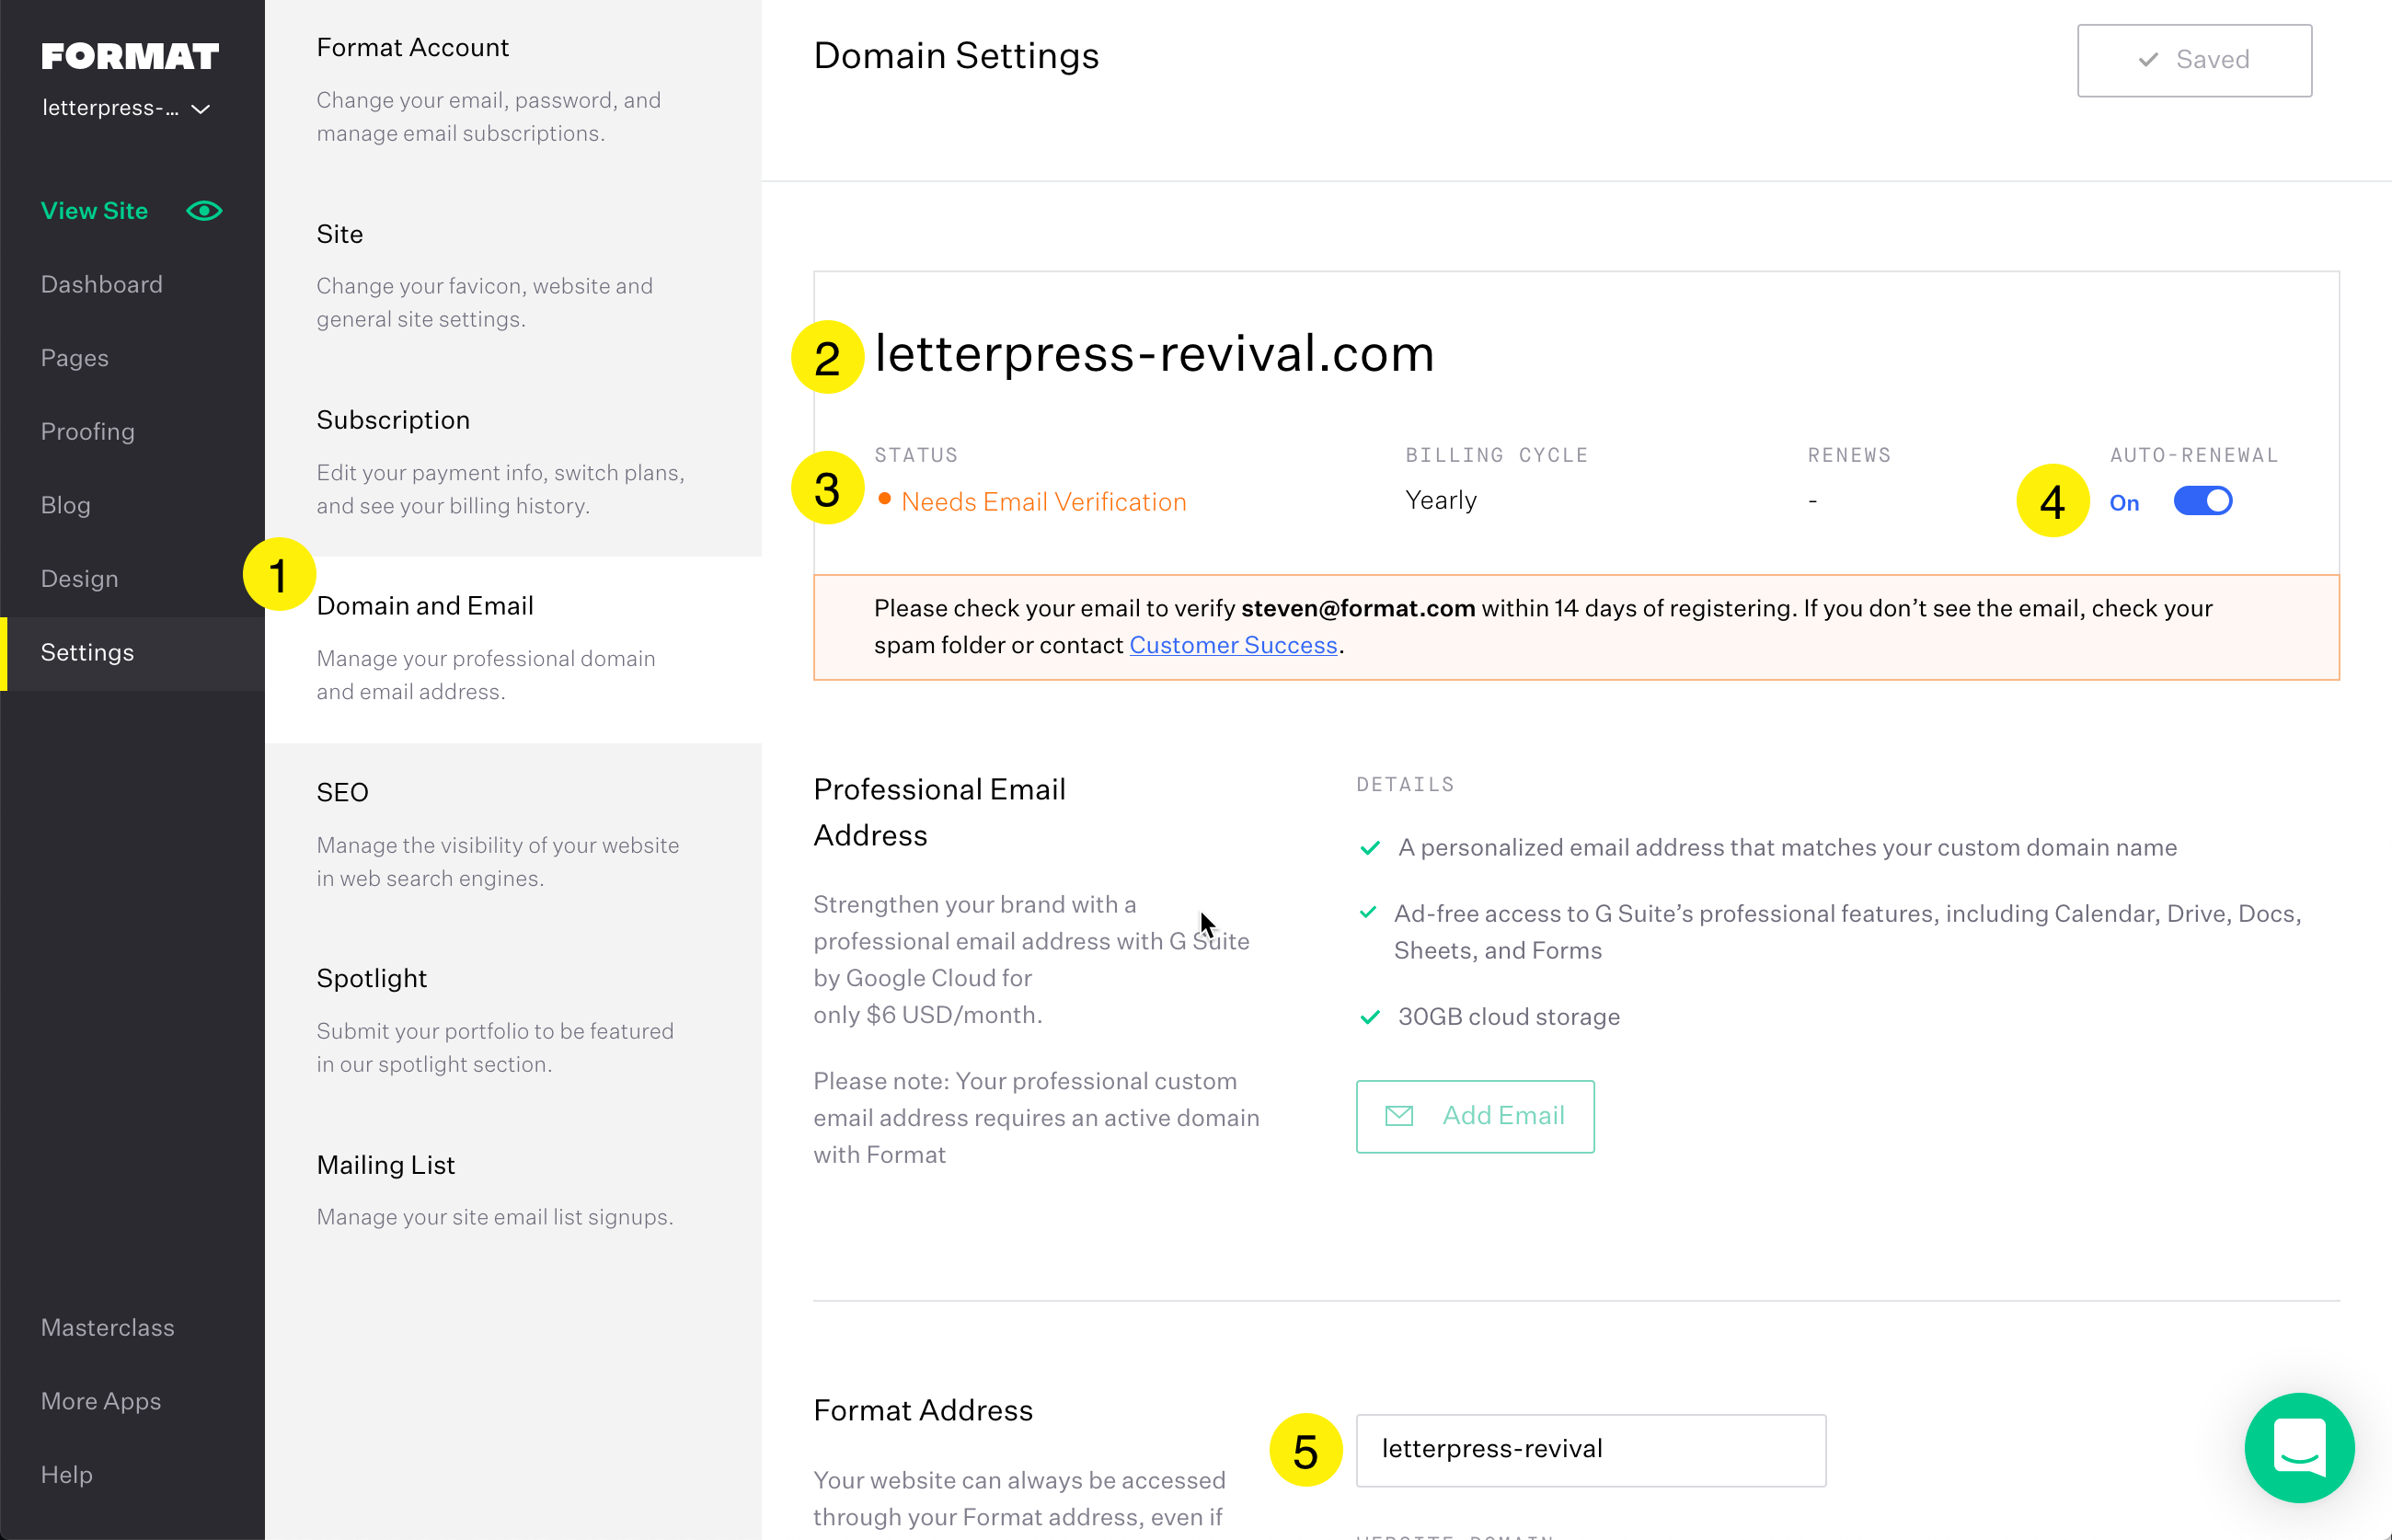Open Subscription settings section
Screen dimensions: 2392x1540
[x=513, y=463]
